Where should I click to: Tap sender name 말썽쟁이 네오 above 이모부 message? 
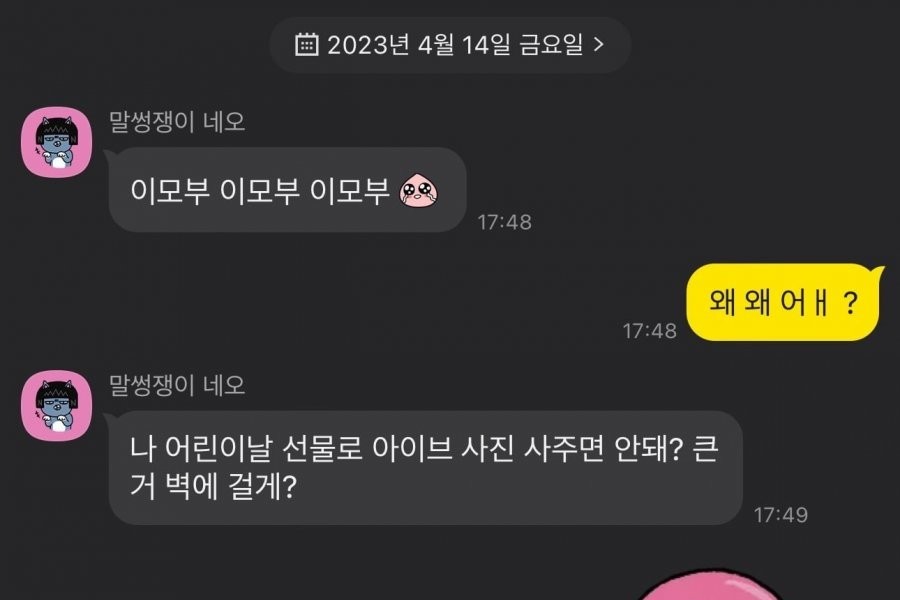177,122
